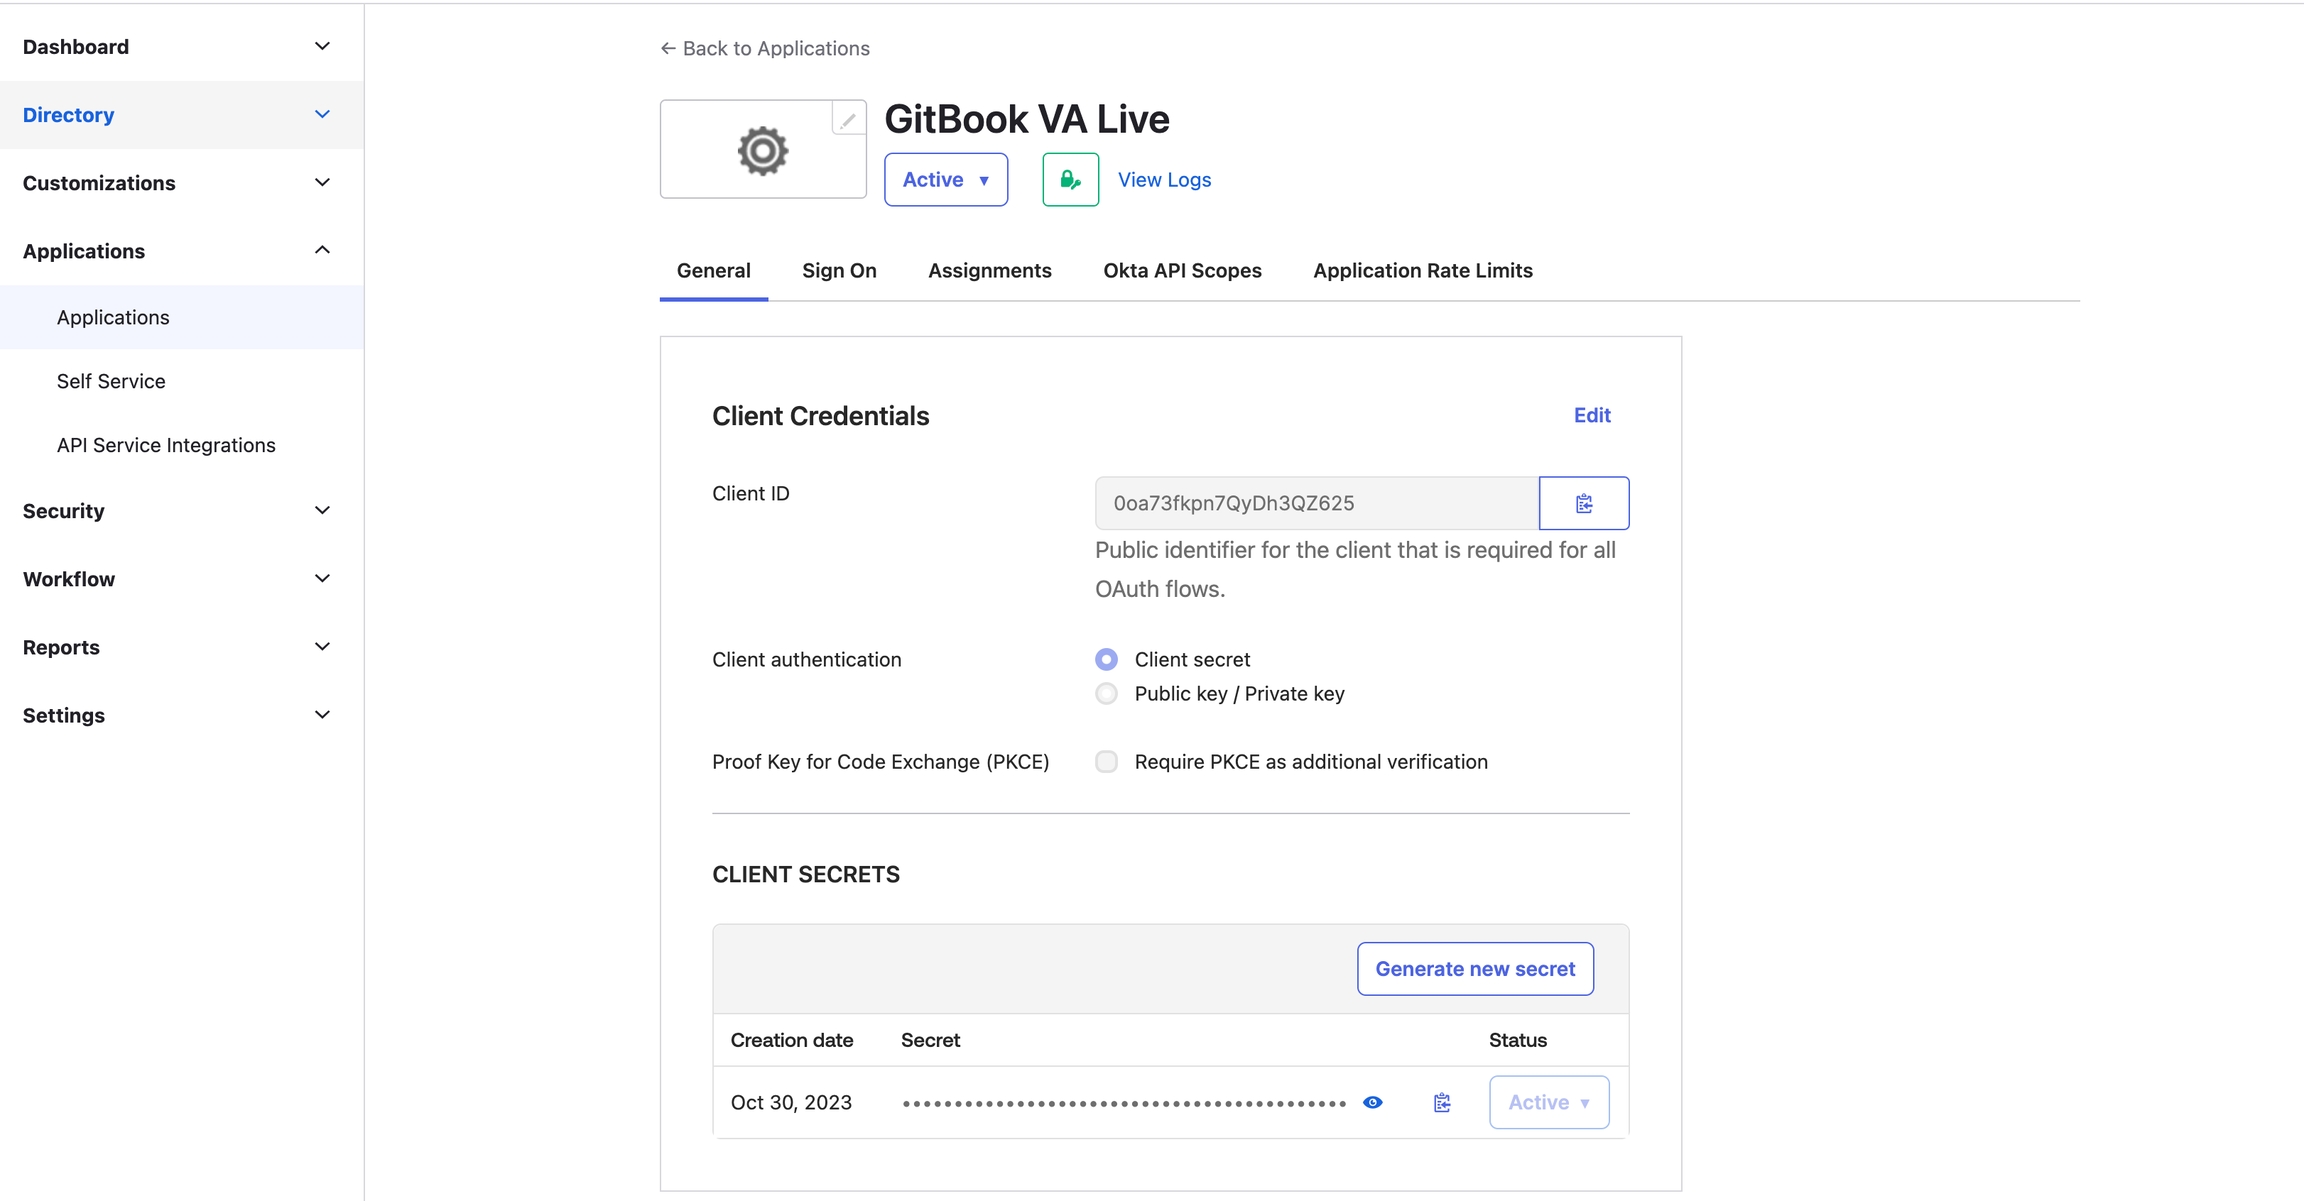This screenshot has height=1201, width=2304.
Task: Click the gear application logo thumbnail
Action: click(762, 150)
